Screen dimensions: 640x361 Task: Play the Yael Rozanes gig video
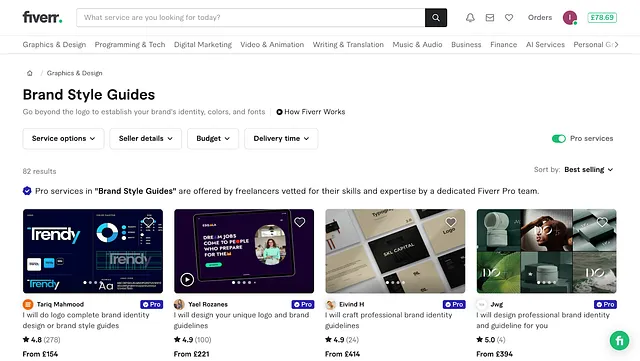point(187,279)
